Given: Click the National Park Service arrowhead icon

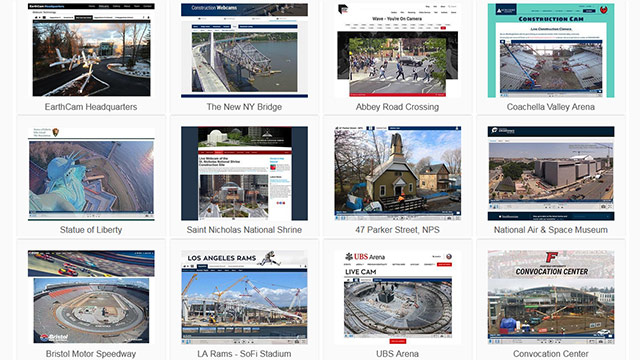Looking at the screenshot, I should coord(56,132).
